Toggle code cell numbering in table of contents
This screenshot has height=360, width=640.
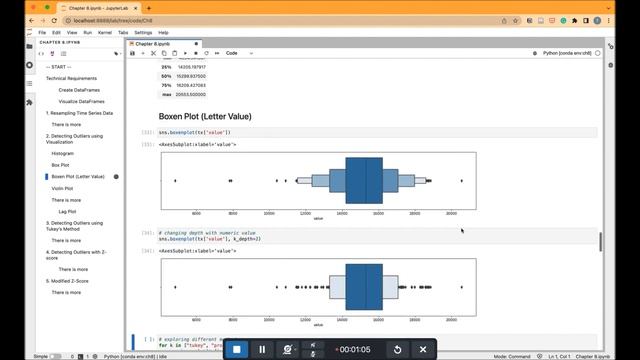(41, 53)
